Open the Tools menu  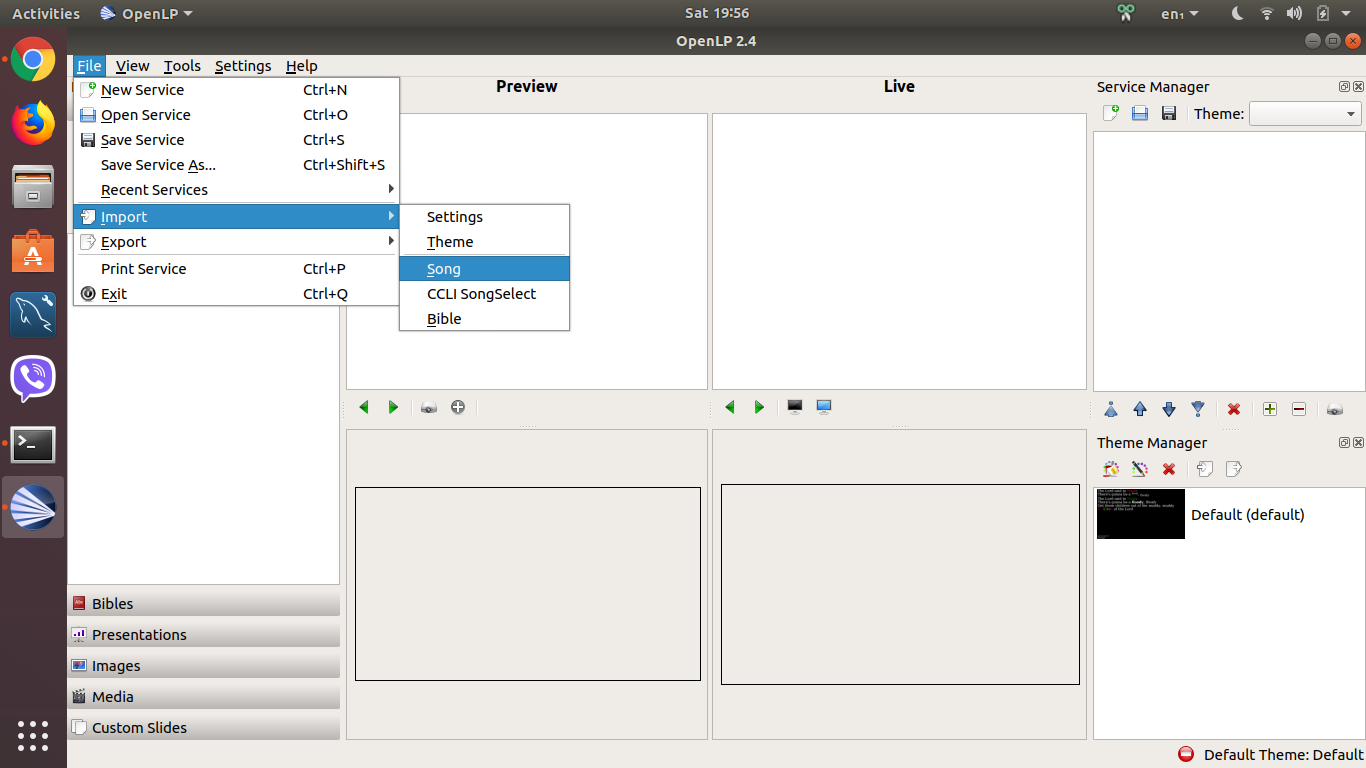click(182, 66)
